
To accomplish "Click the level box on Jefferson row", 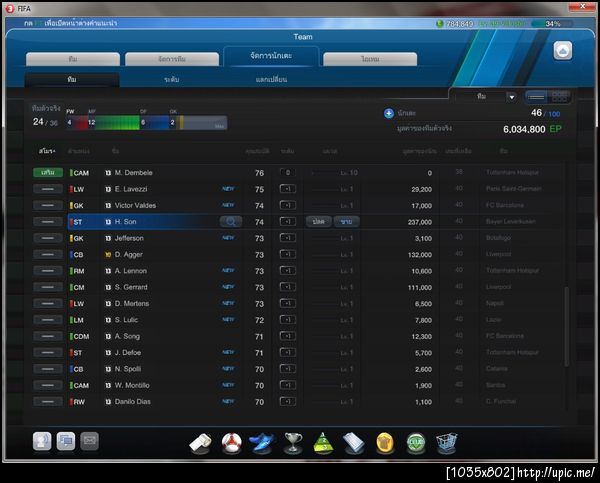I will tap(288, 238).
